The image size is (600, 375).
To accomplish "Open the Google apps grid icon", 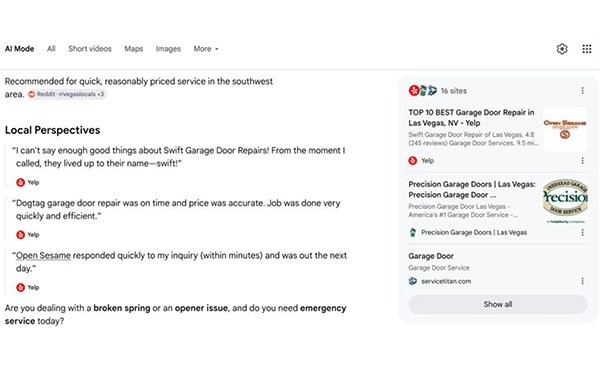I will tap(587, 49).
